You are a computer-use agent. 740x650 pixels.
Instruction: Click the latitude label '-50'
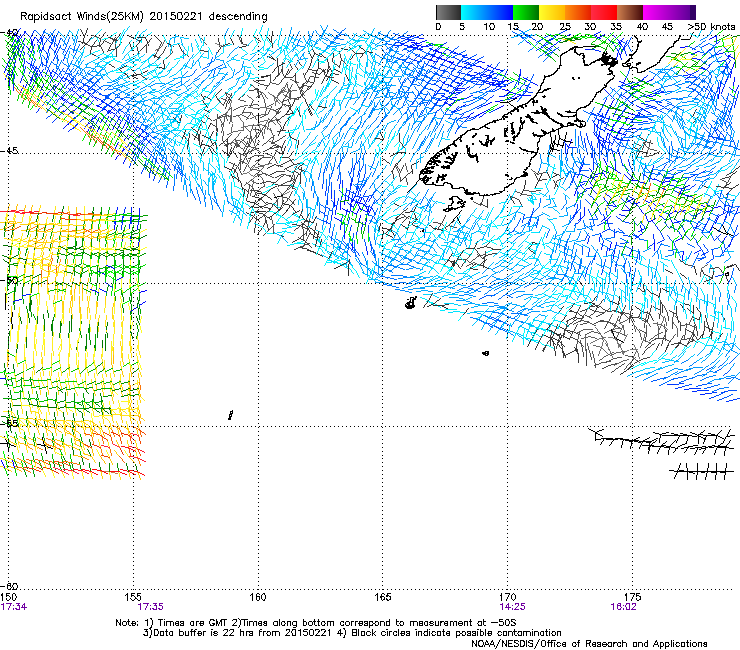(9, 280)
